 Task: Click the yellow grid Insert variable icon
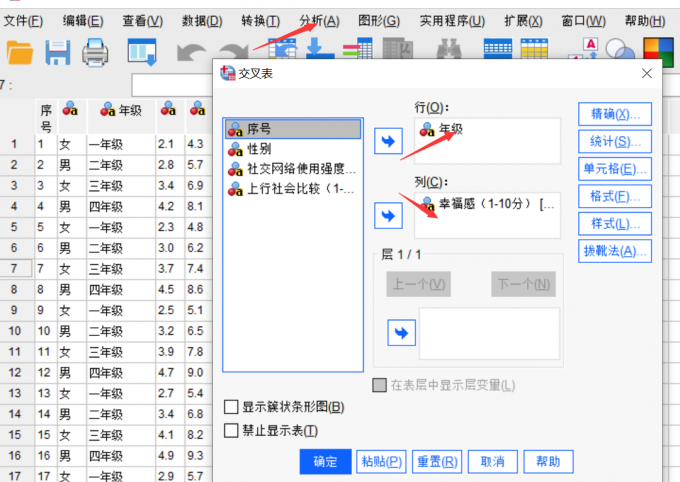point(534,49)
